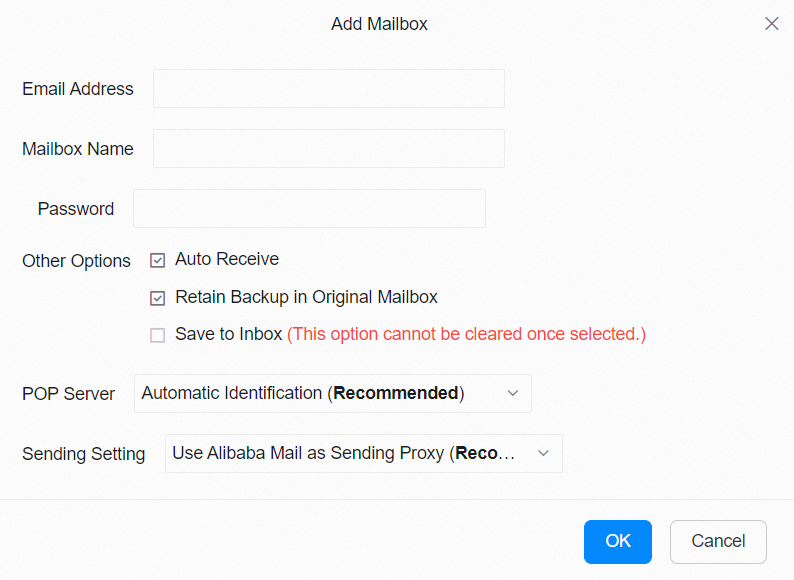Screen dimensions: 794x580
Task: Select the Password input field
Action: [309, 209]
